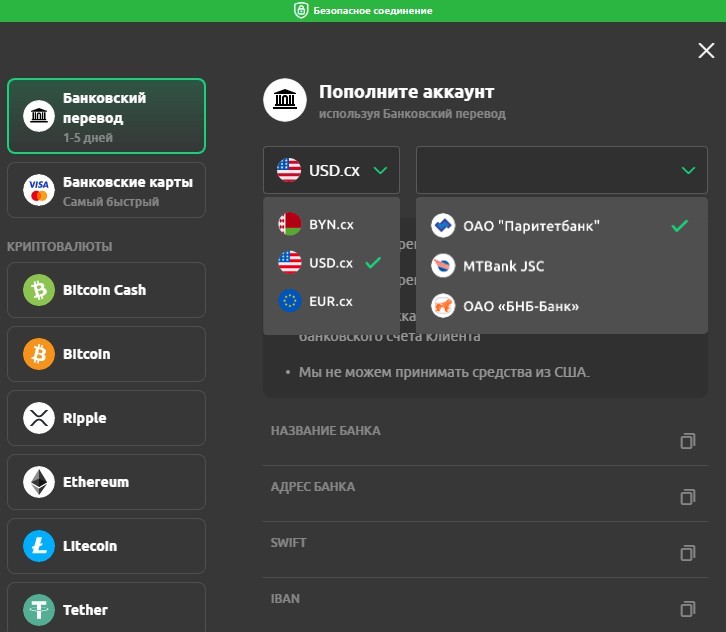Click the green chevron next to USD.cx
The width and height of the screenshot is (726, 632).
[380, 170]
